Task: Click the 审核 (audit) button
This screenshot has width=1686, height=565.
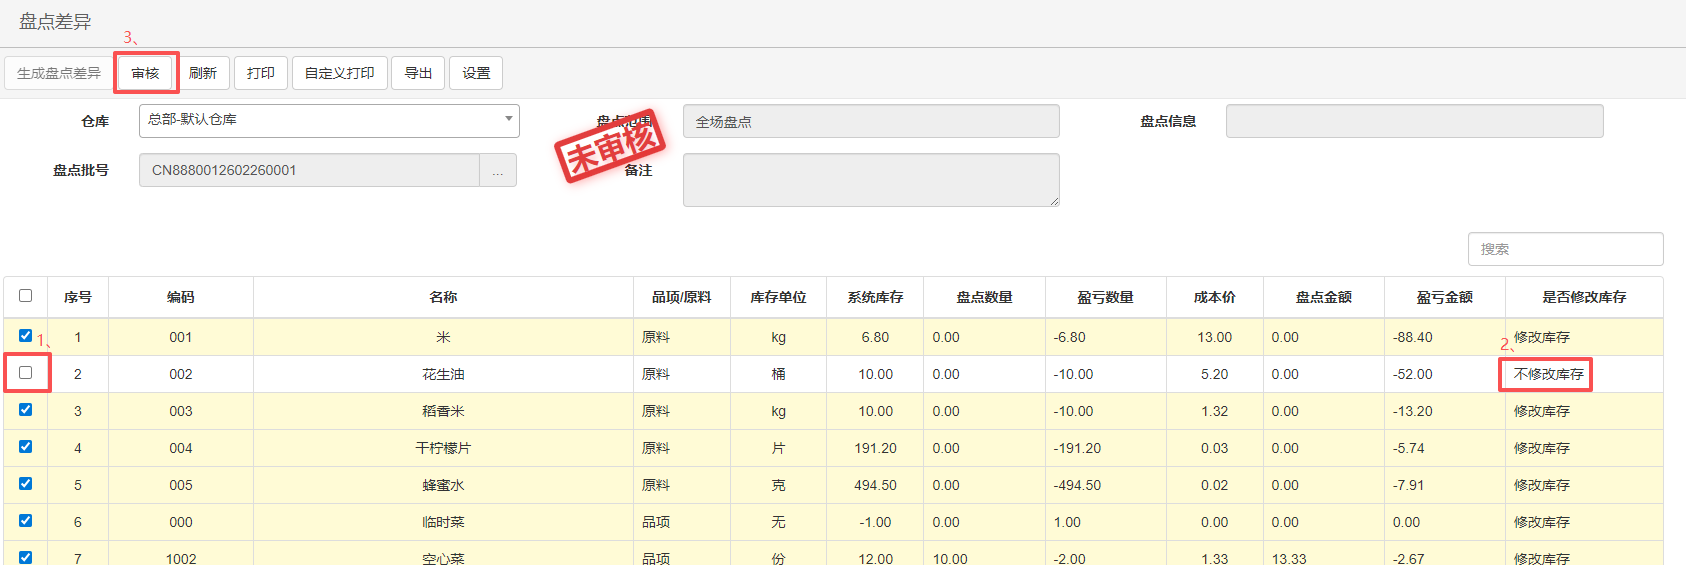Action: [x=146, y=73]
